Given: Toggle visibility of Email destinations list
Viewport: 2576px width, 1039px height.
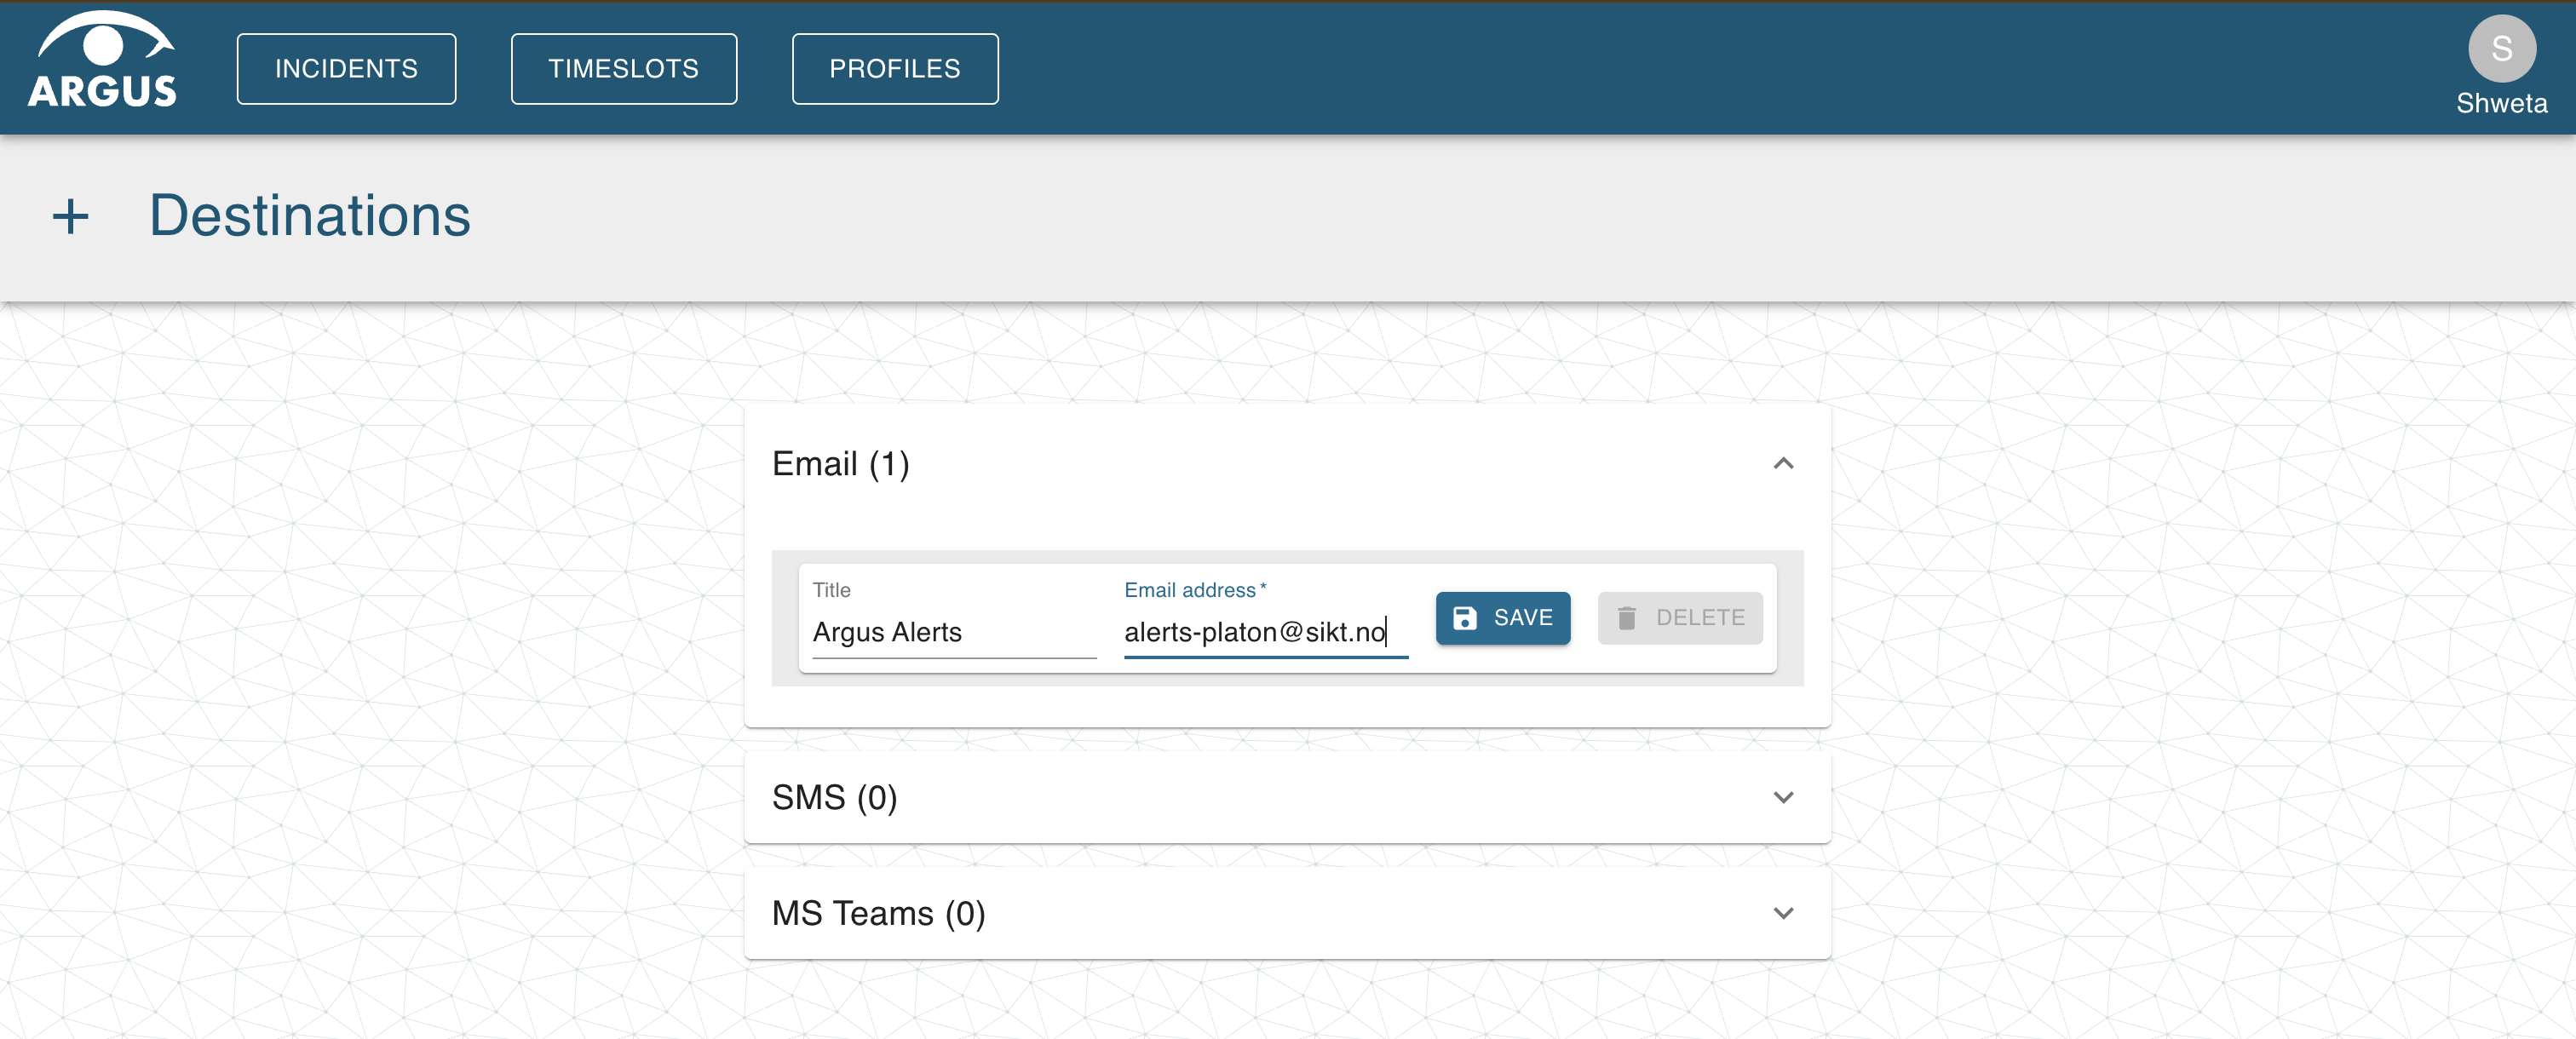Looking at the screenshot, I should (x=1785, y=464).
